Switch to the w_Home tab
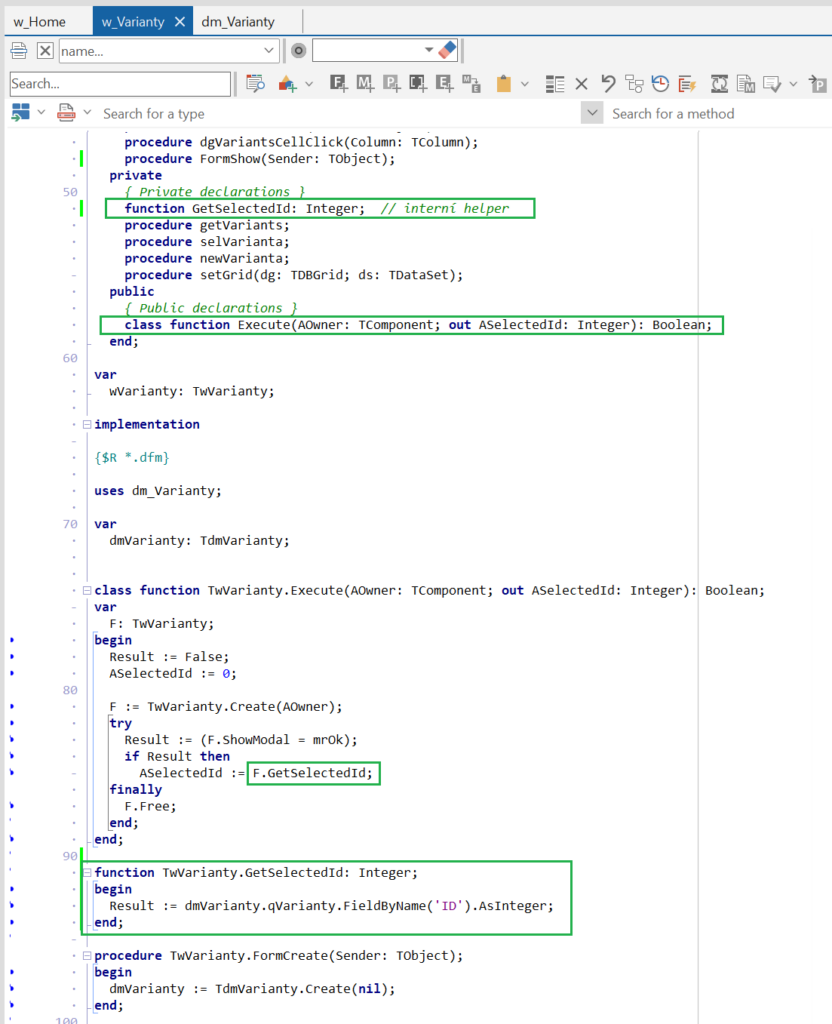Viewport: 832px width, 1024px height. pos(40,21)
